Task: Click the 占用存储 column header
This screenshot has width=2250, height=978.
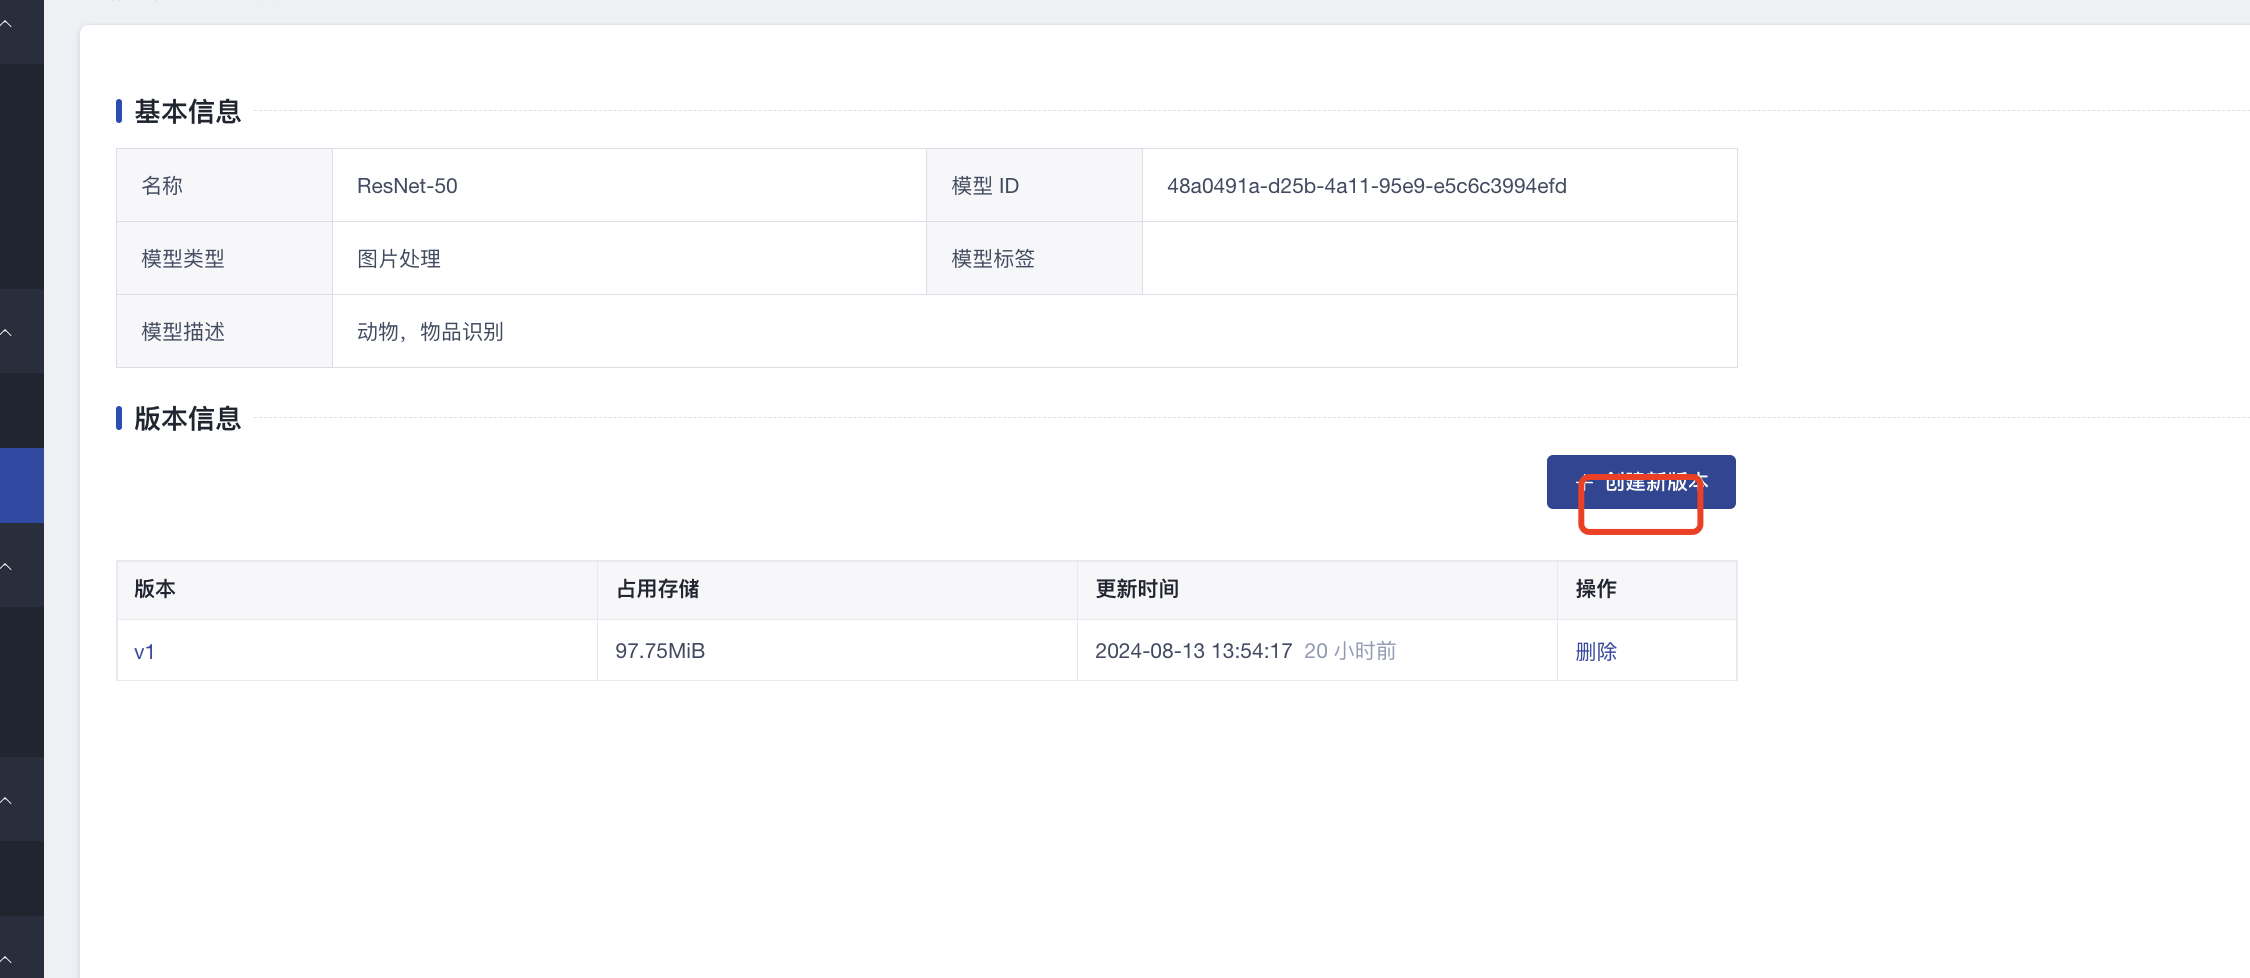Action: click(657, 589)
